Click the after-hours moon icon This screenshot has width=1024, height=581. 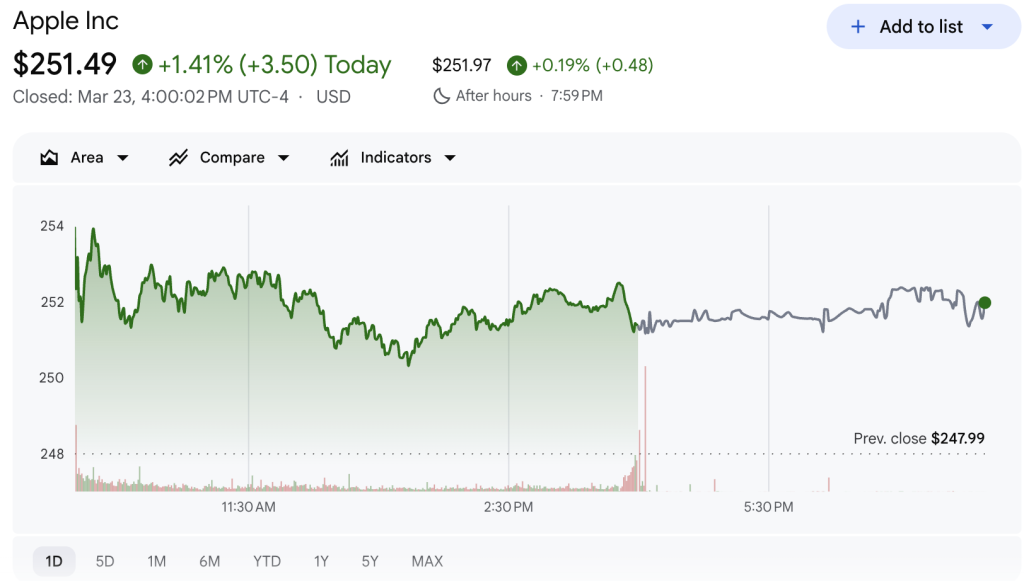pyautogui.click(x=441, y=96)
